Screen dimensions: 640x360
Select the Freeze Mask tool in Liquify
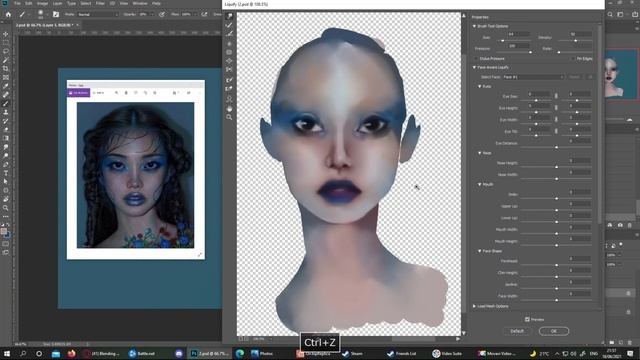(x=229, y=80)
